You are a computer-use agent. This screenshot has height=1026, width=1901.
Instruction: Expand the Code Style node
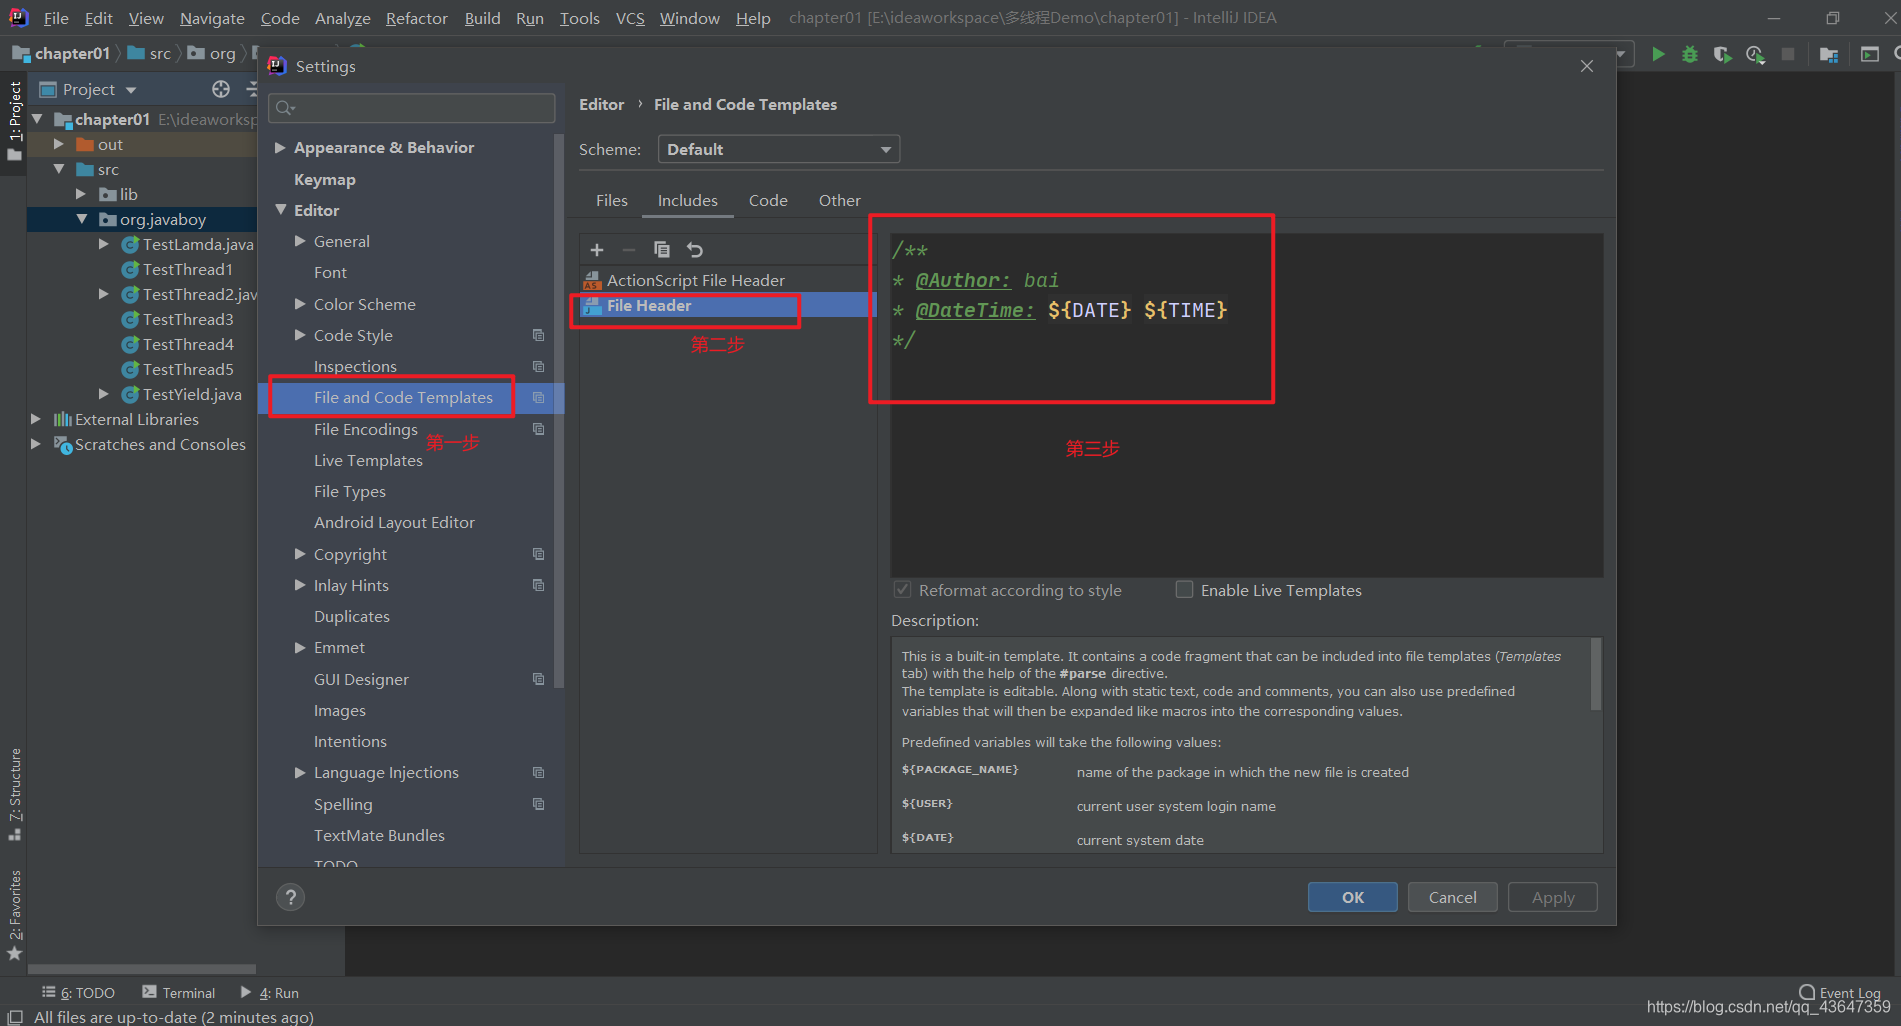300,335
